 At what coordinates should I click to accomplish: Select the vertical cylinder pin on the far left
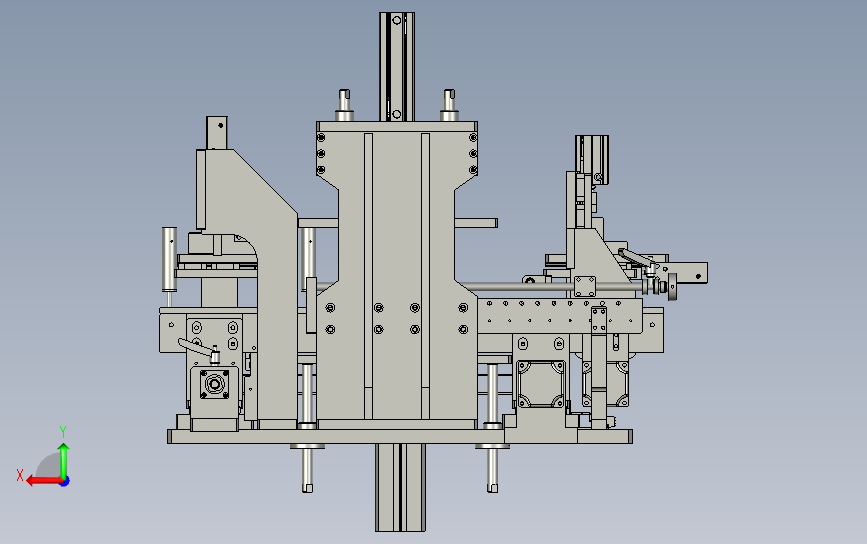click(169, 259)
